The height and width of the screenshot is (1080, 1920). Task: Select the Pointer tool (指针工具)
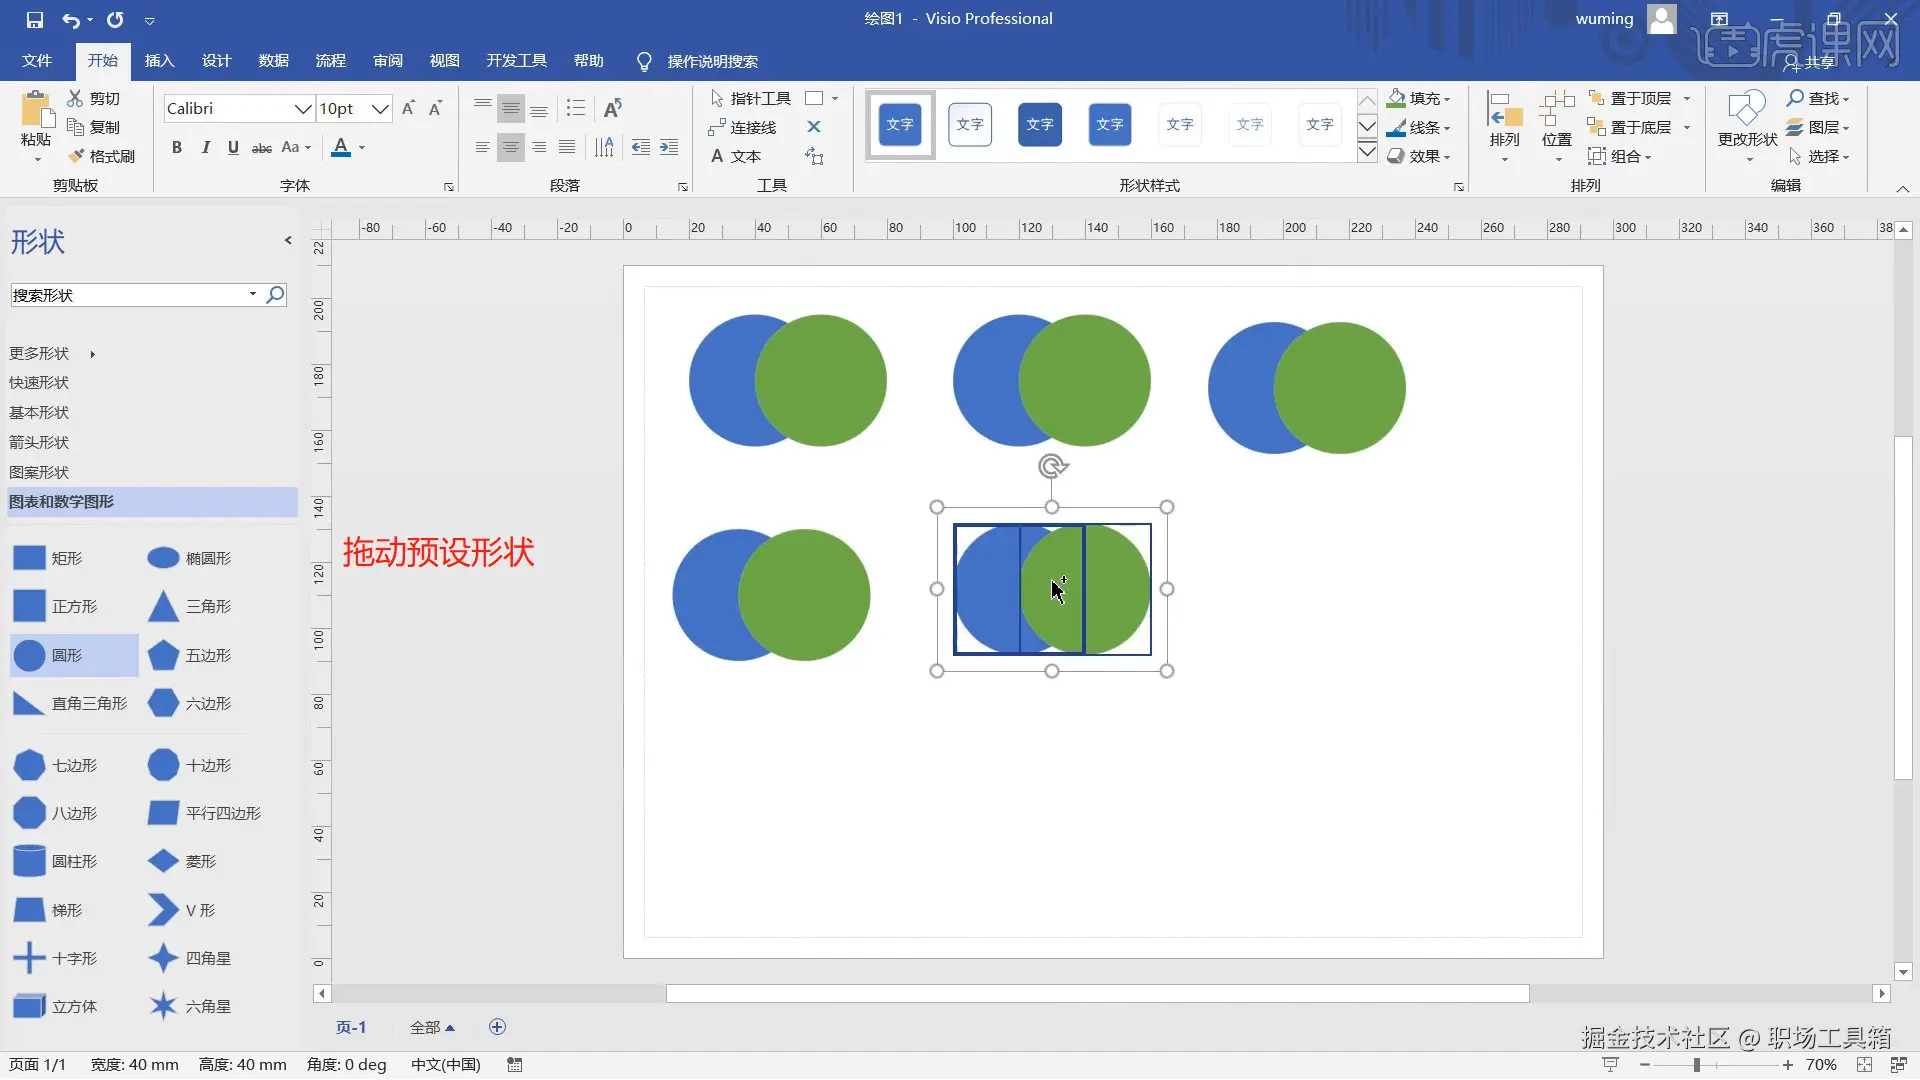coord(750,98)
